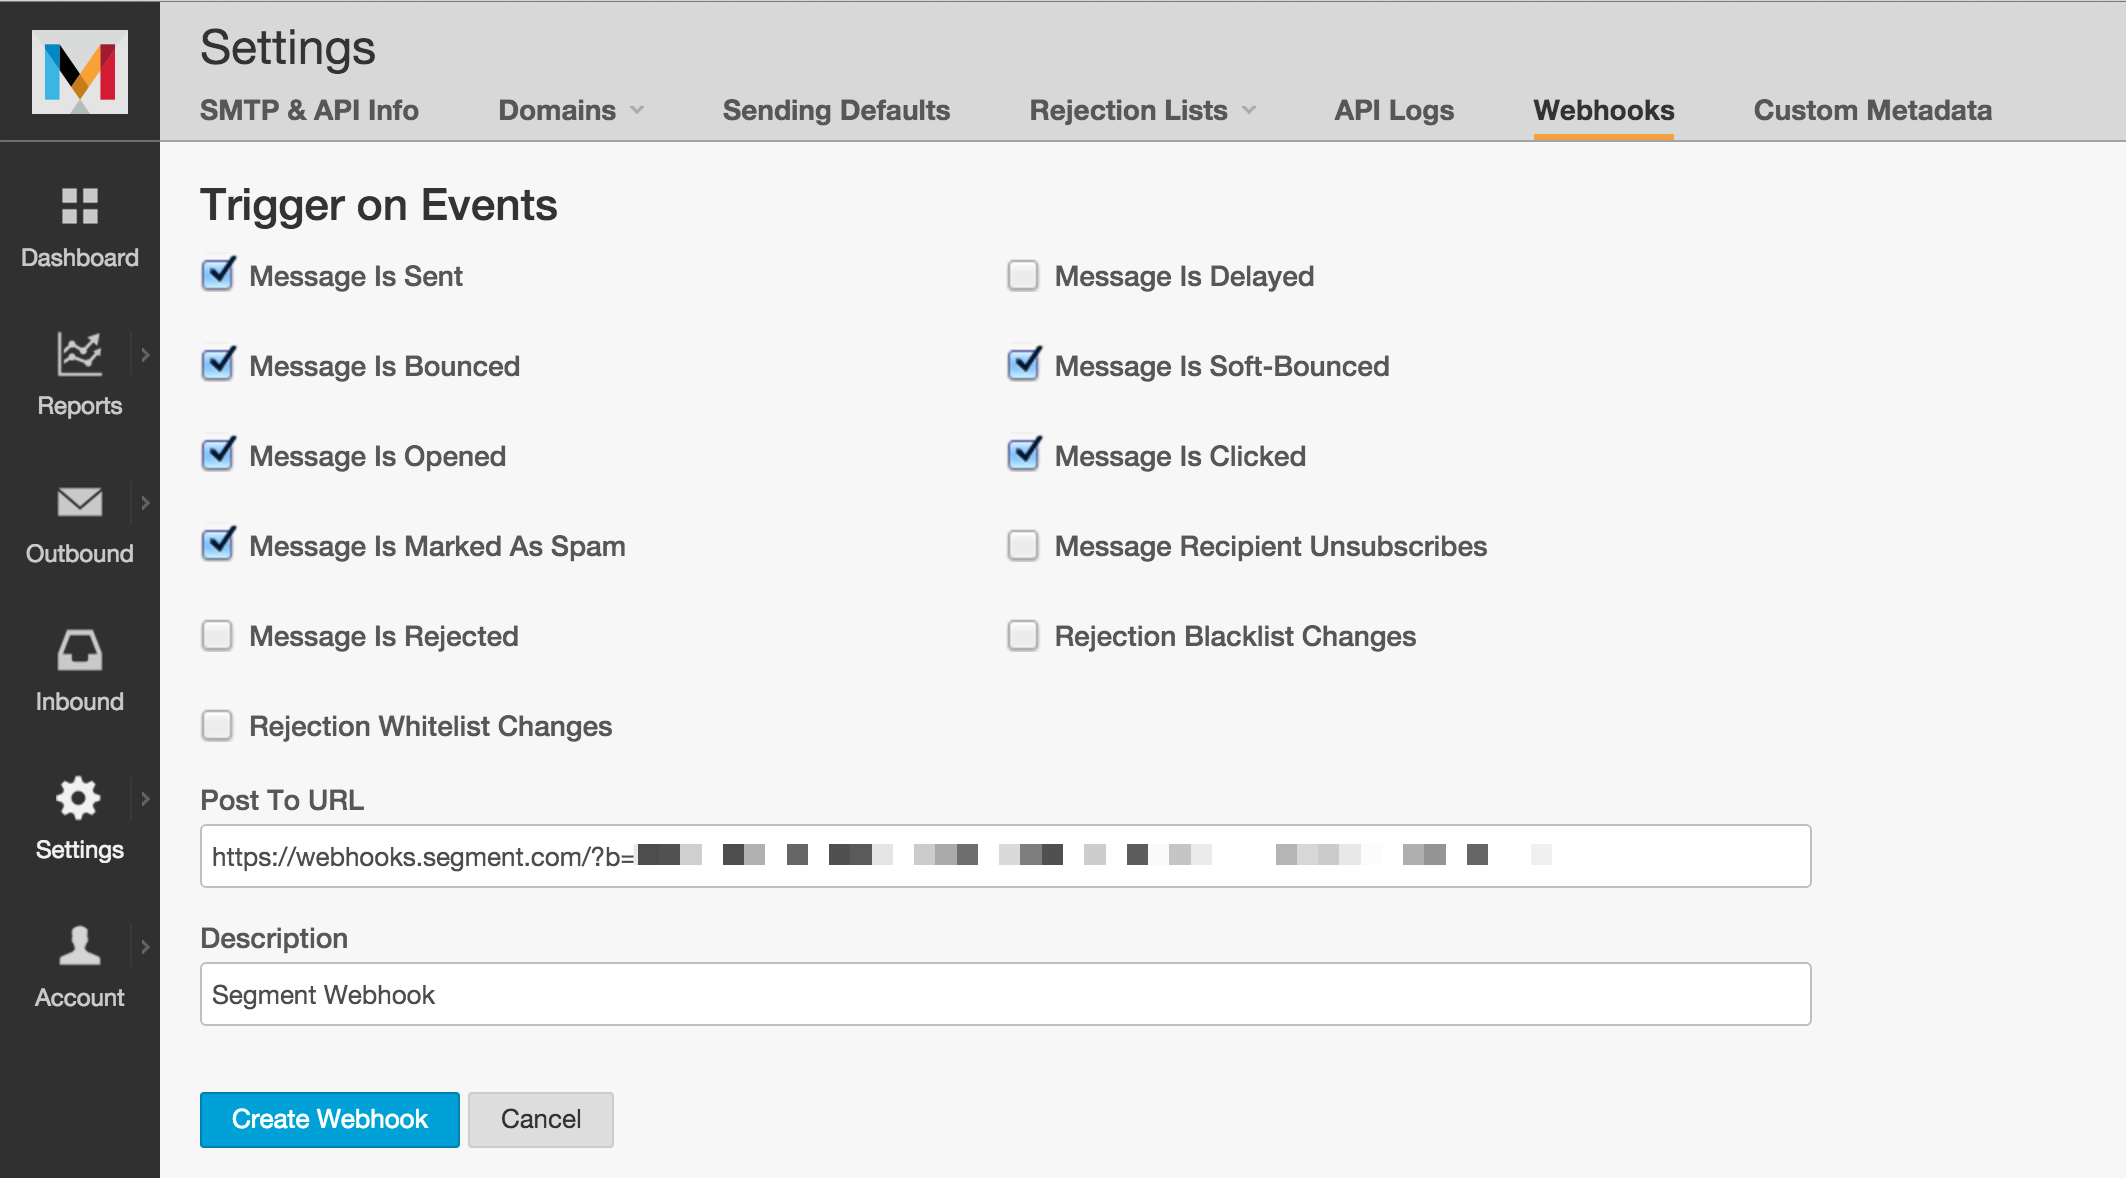The image size is (2126, 1178).
Task: Click the Mandrill logo
Action: point(81,70)
